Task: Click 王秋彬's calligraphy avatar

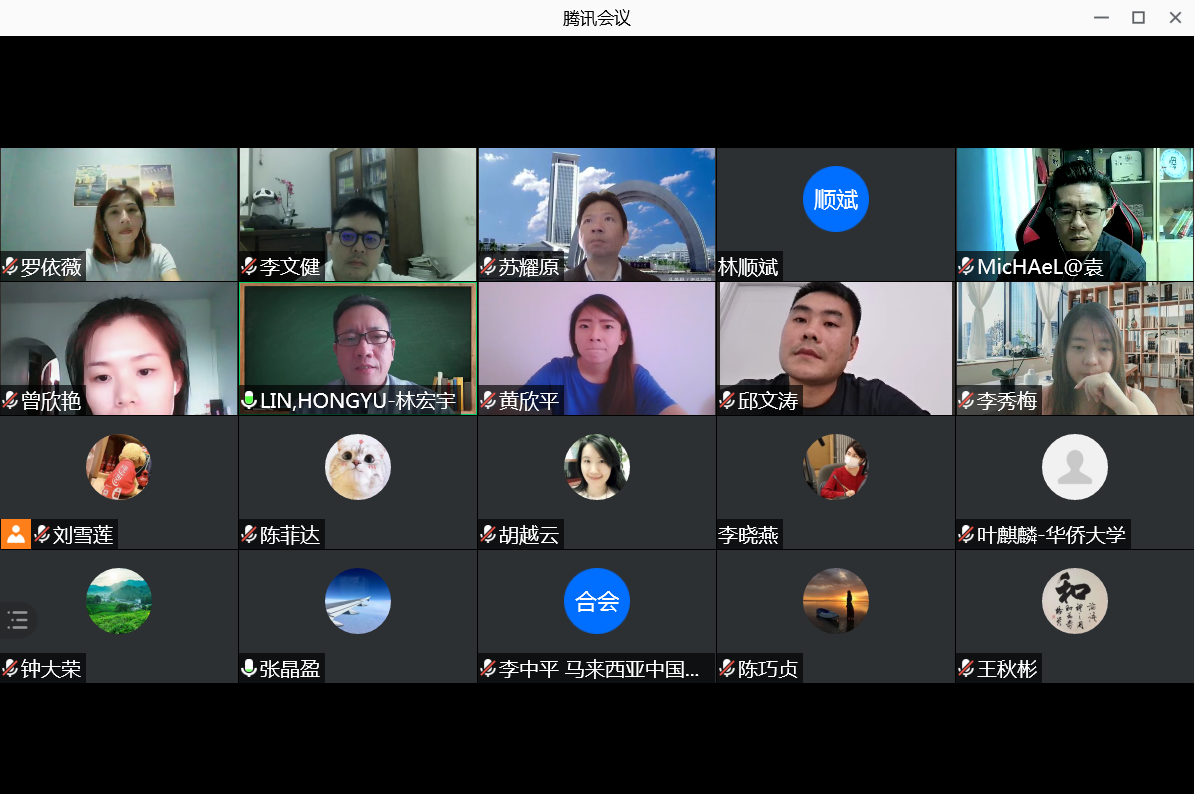Action: point(1075,600)
